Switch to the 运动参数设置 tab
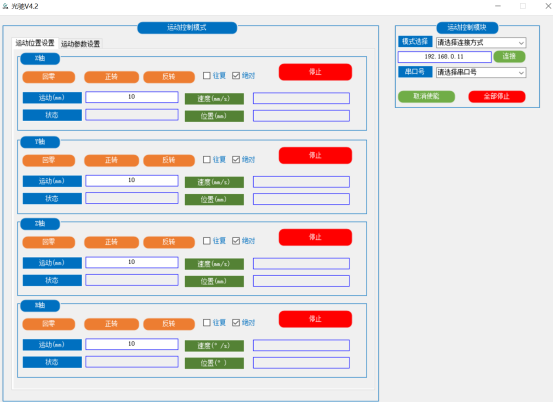Image resolution: width=554 pixels, height=403 pixels. (81, 44)
